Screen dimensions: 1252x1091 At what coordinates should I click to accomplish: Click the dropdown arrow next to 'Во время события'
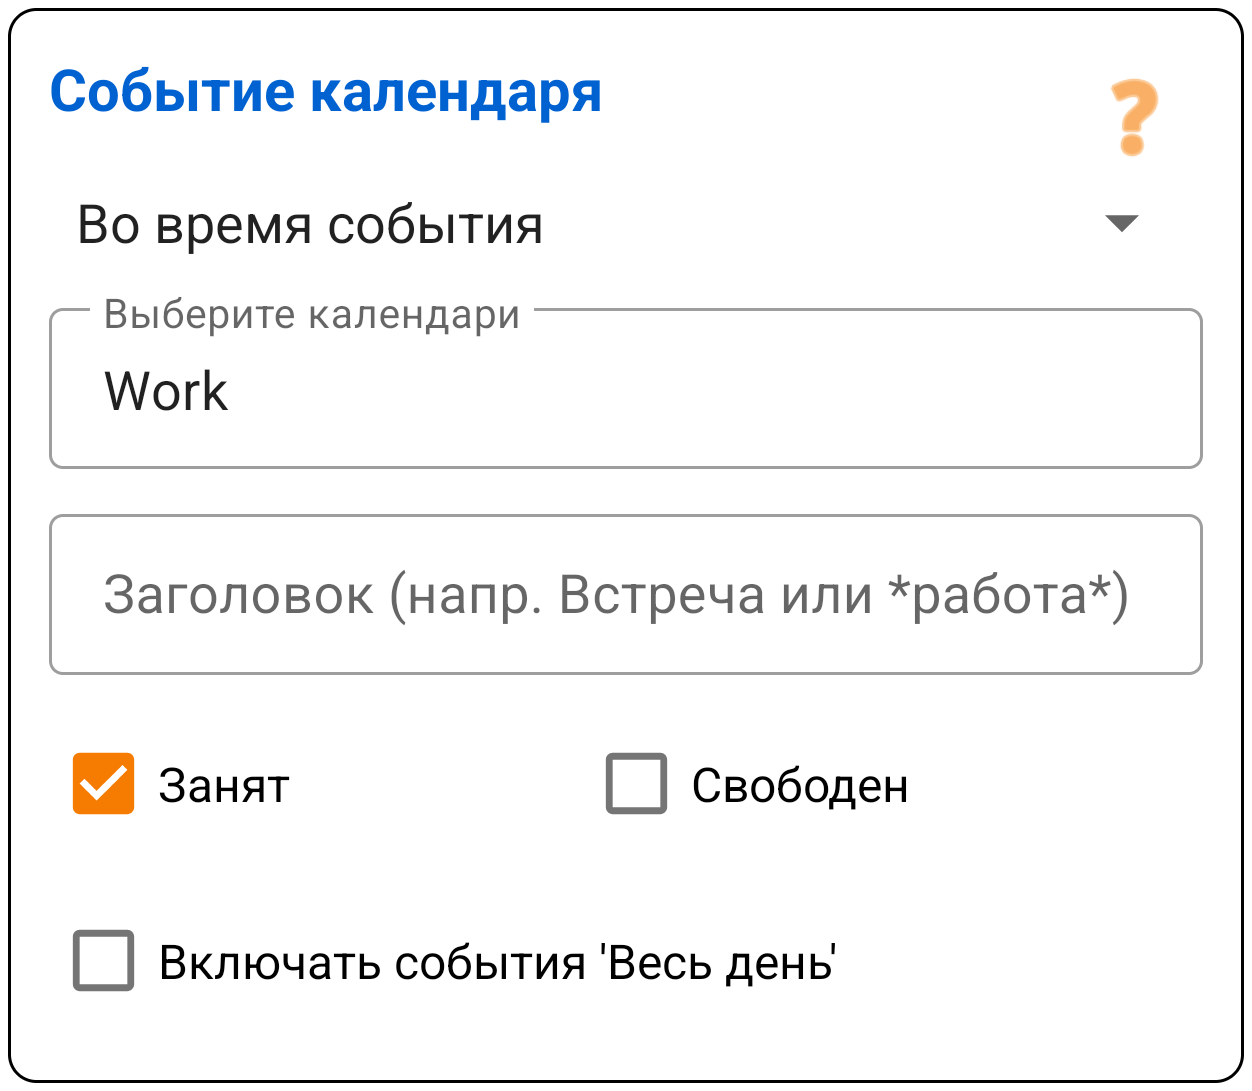(x=1122, y=225)
